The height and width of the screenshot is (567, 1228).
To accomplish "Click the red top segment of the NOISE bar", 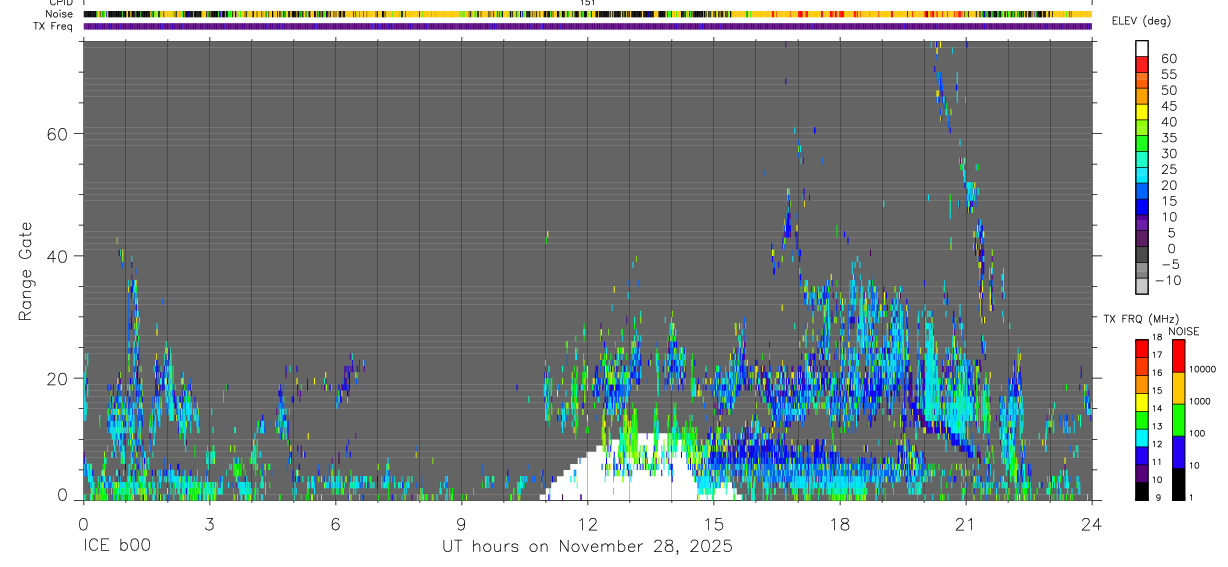I will 1178,356.
